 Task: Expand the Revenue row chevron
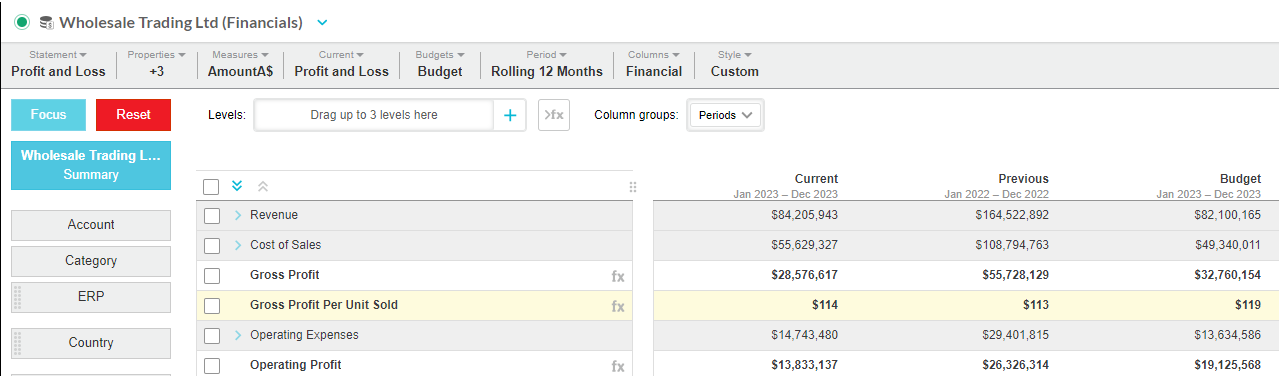click(238, 215)
